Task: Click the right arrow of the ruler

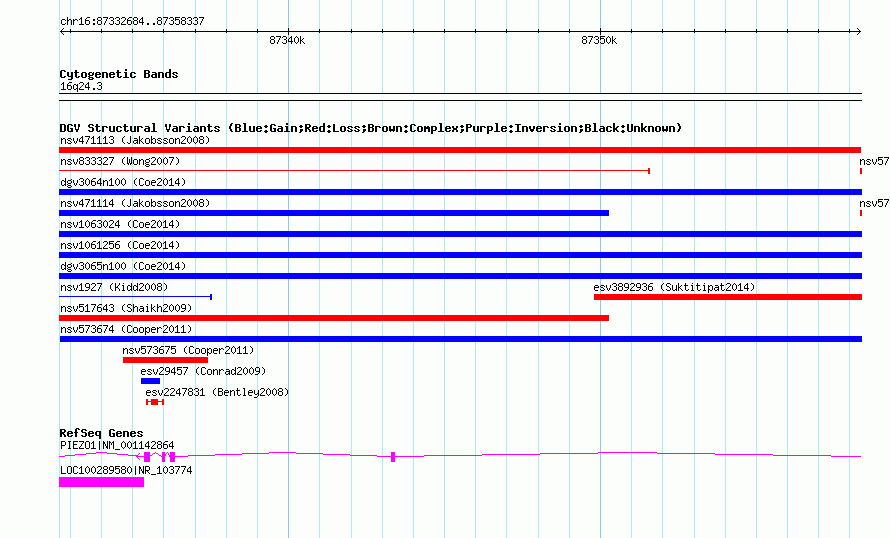Action: (858, 31)
